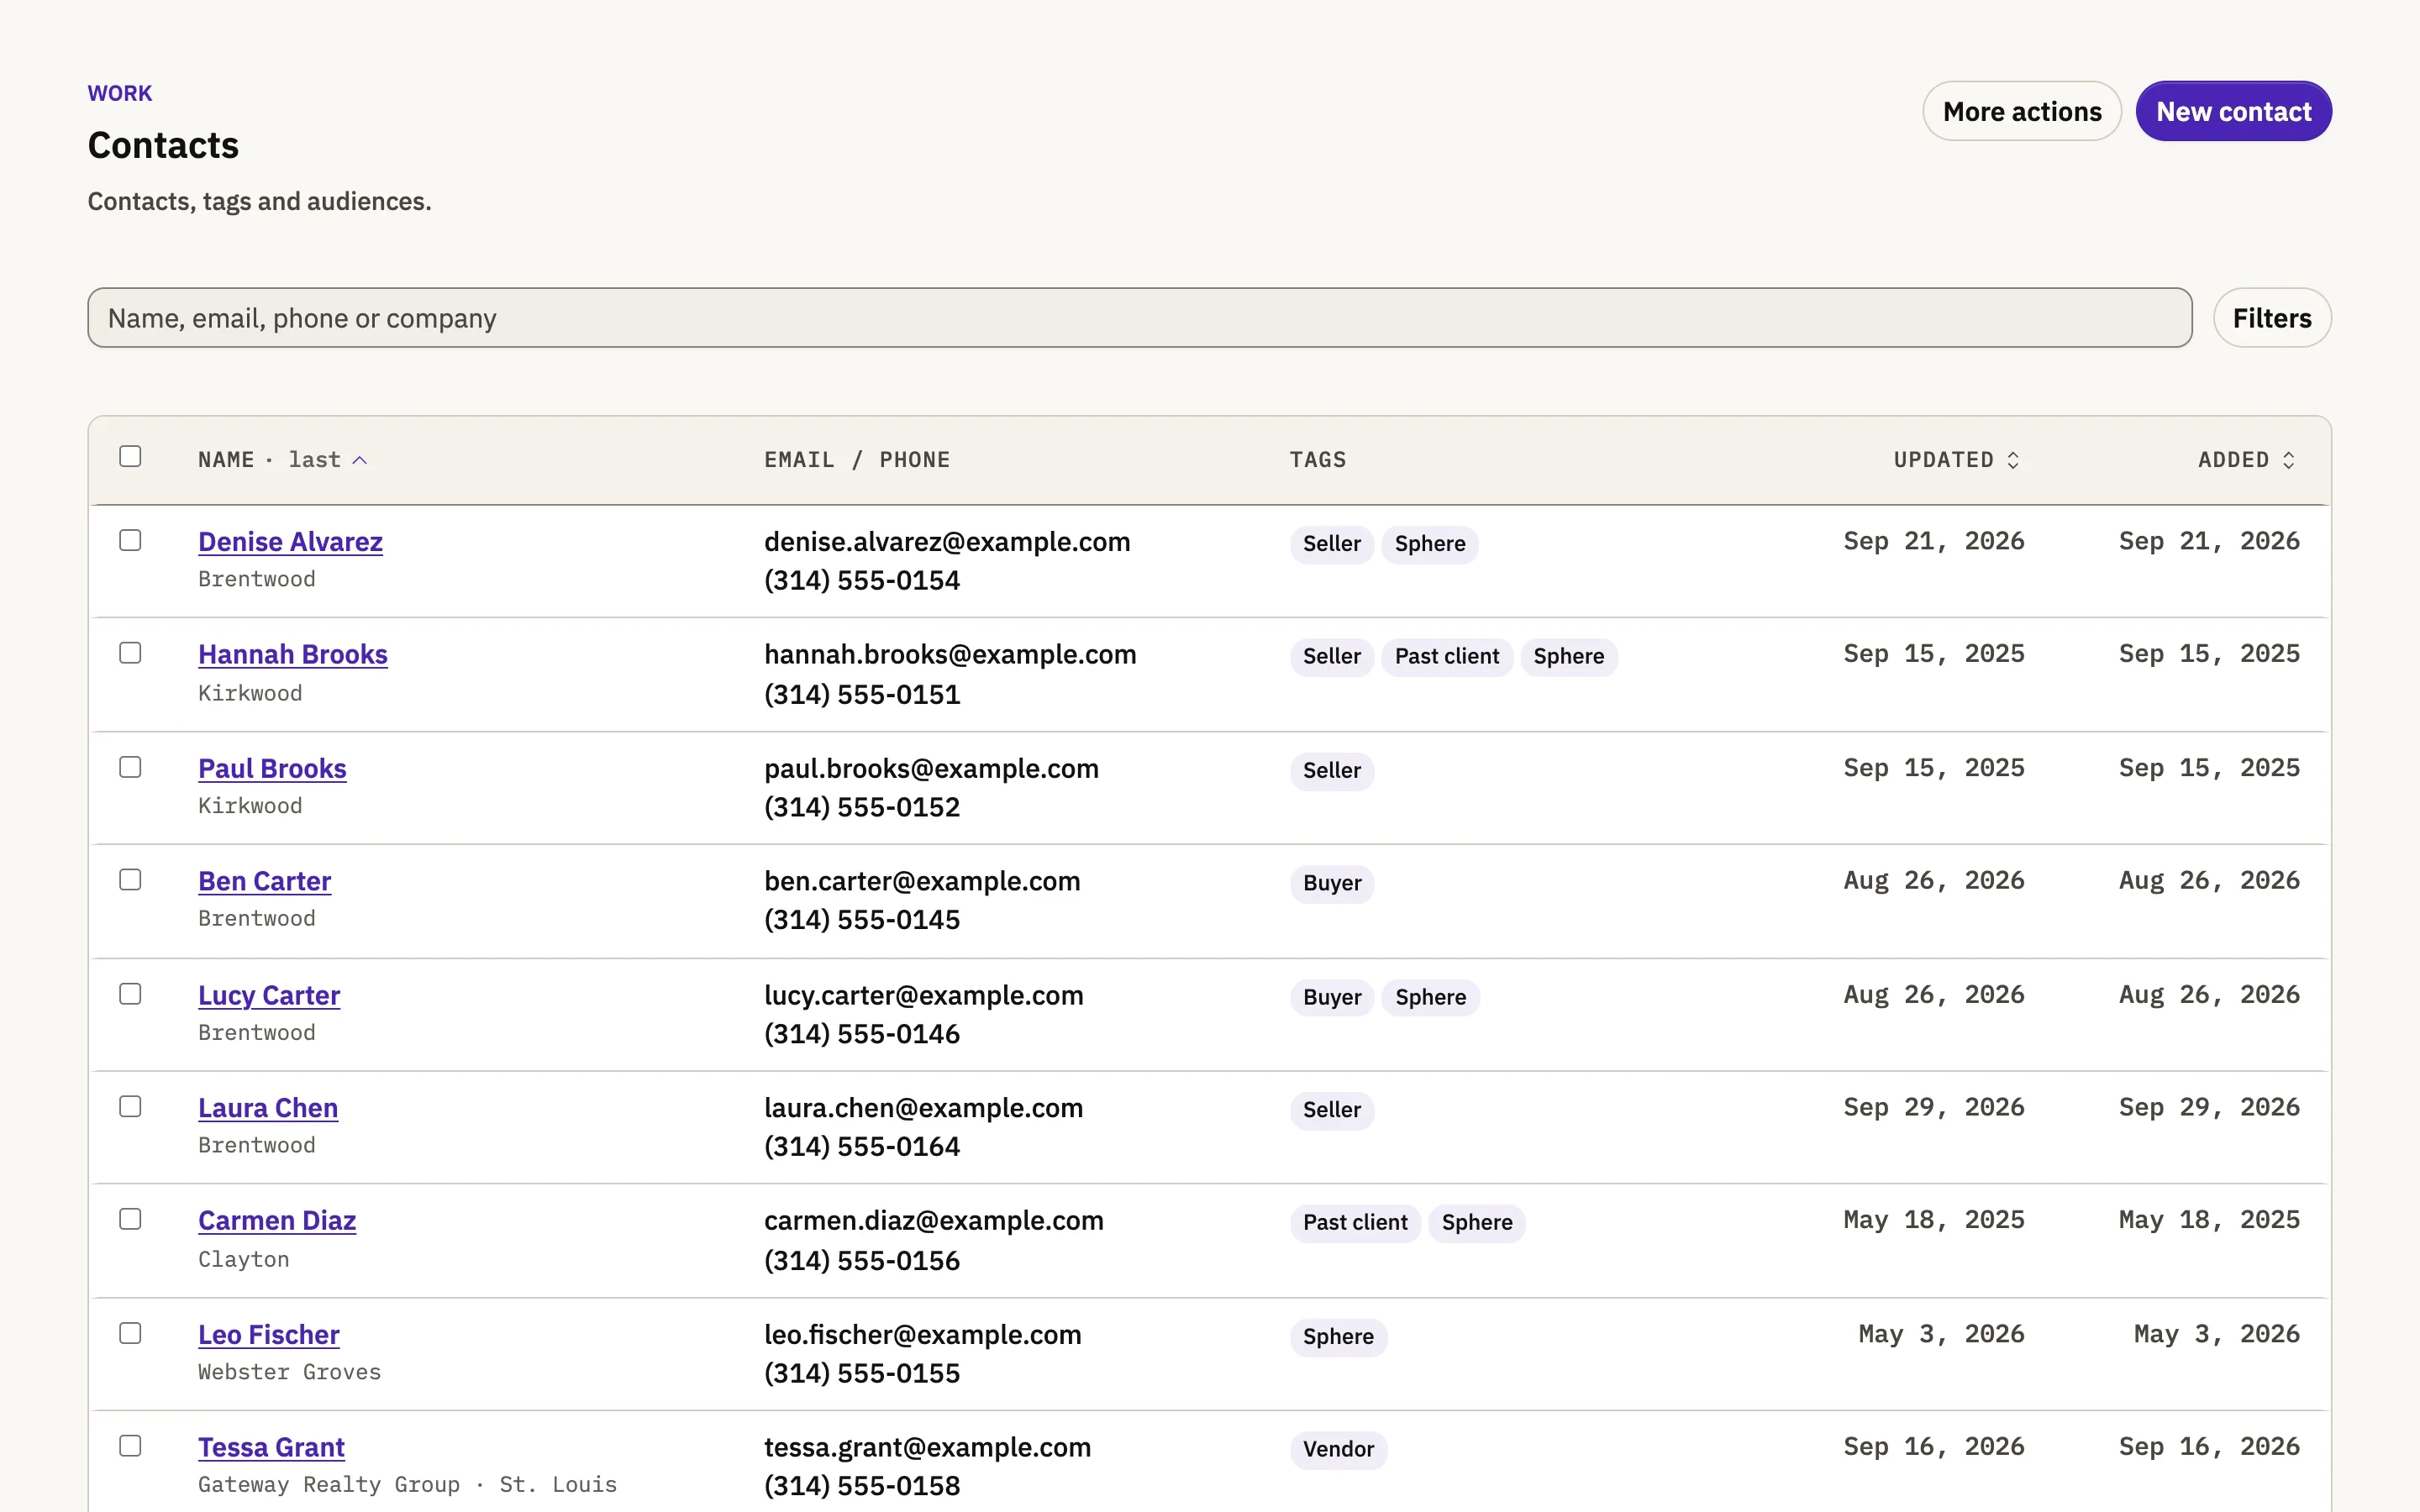Check the Hannah Brooks row checkbox

click(x=130, y=653)
